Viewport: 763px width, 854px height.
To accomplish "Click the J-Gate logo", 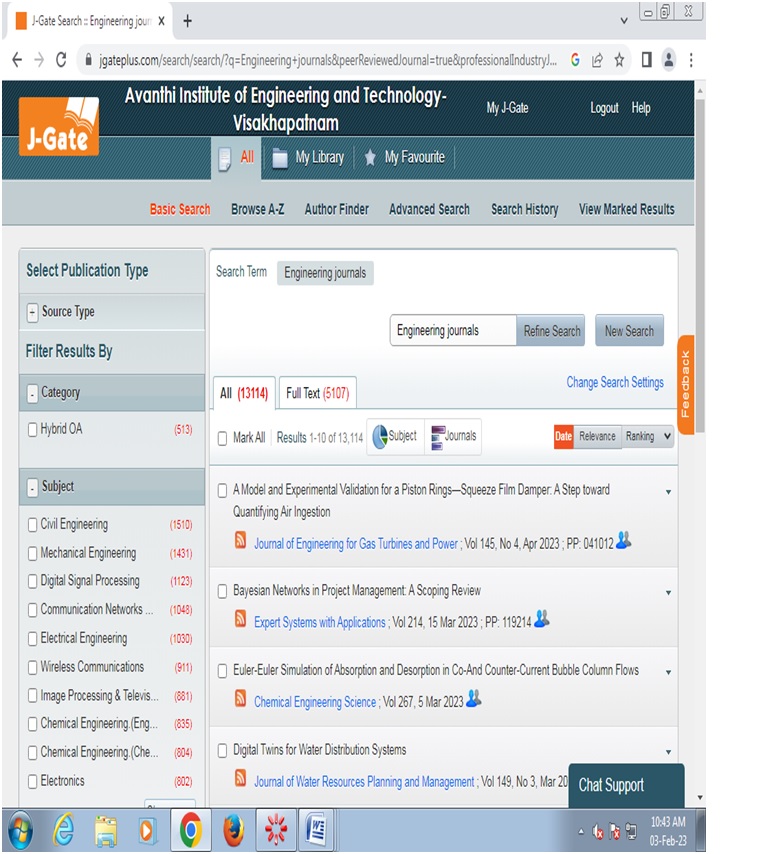I will click(x=59, y=126).
